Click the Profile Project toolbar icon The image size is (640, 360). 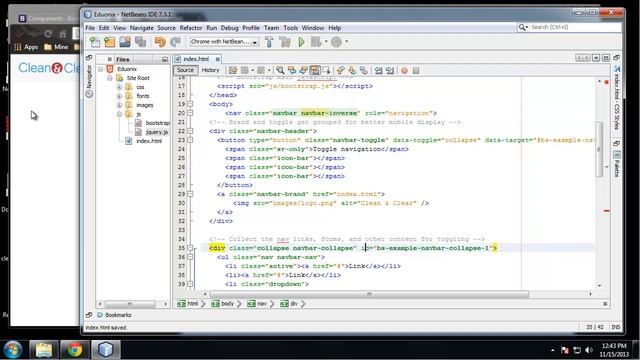(x=336, y=42)
